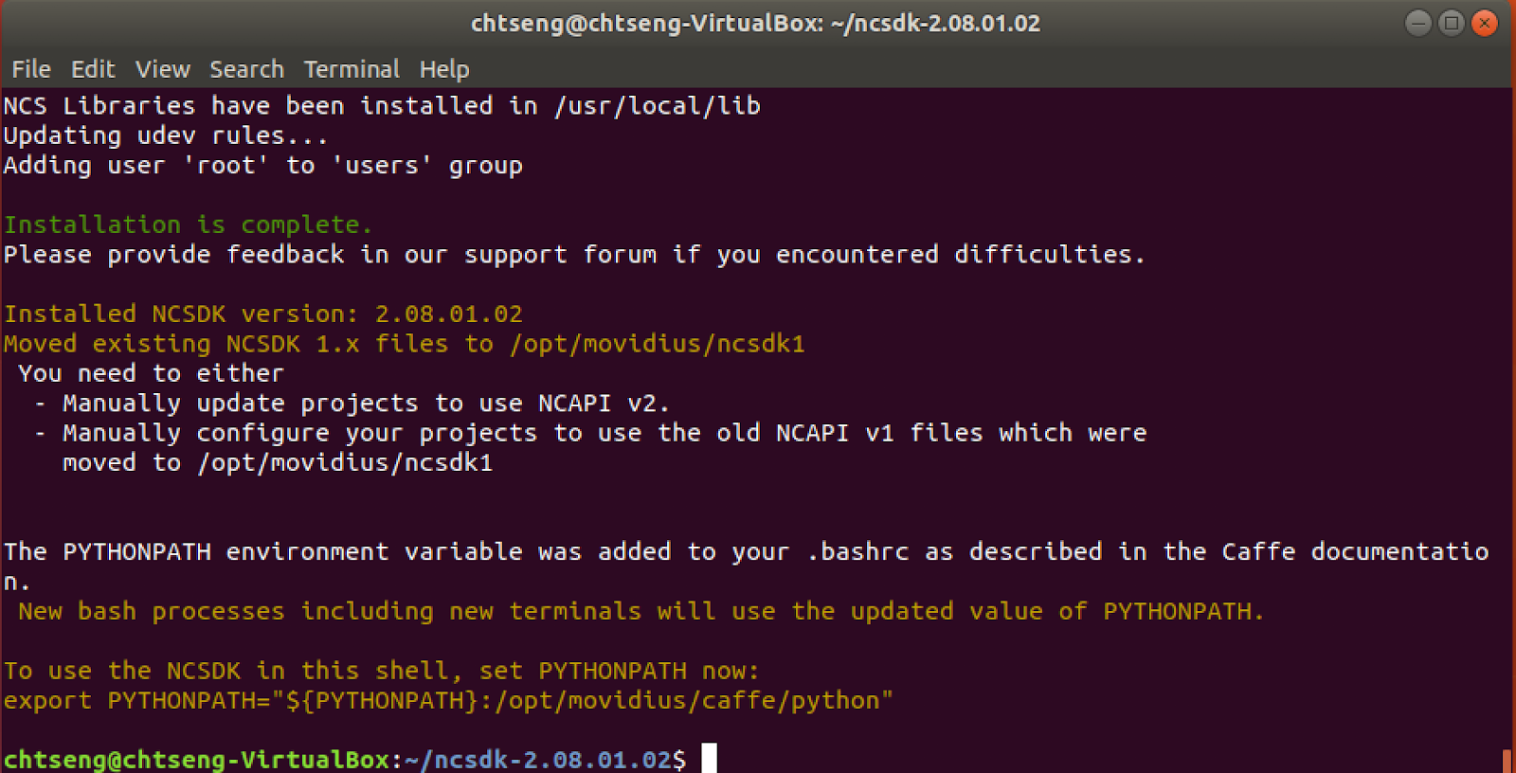Maximize the terminal window
Screen dimensions: 1516x773
point(1452,23)
